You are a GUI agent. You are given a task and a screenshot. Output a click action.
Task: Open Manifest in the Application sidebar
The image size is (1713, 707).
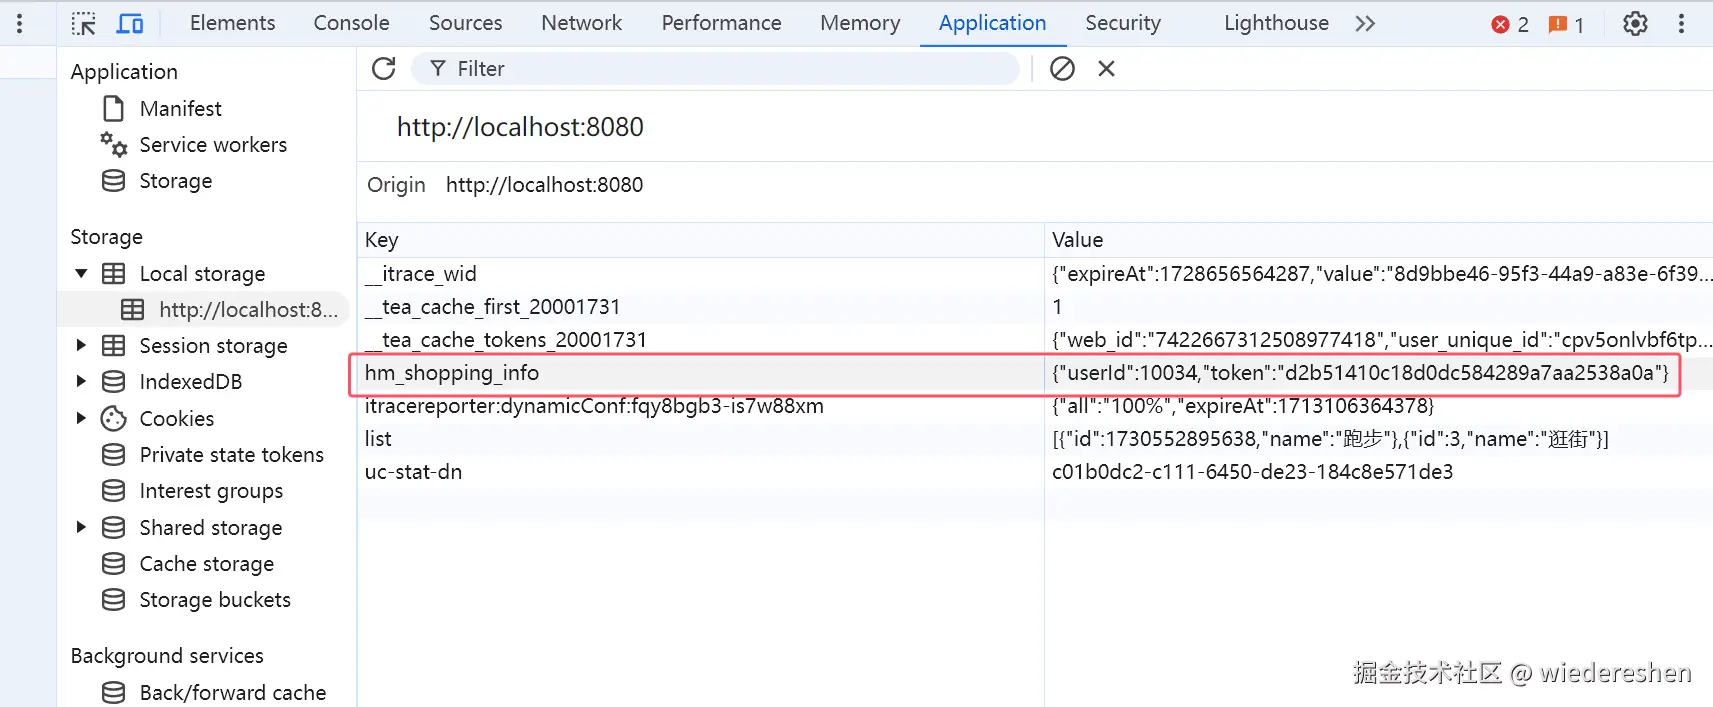pyautogui.click(x=180, y=108)
